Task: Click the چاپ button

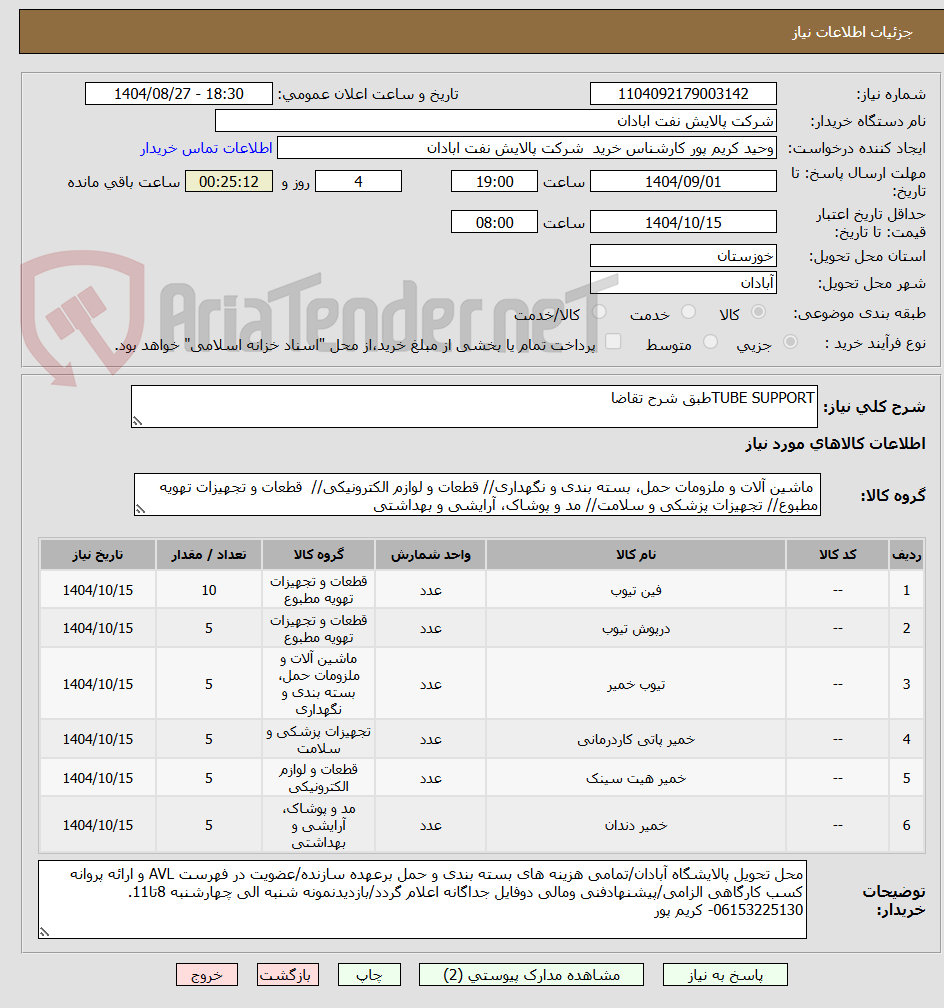Action: pyautogui.click(x=369, y=974)
